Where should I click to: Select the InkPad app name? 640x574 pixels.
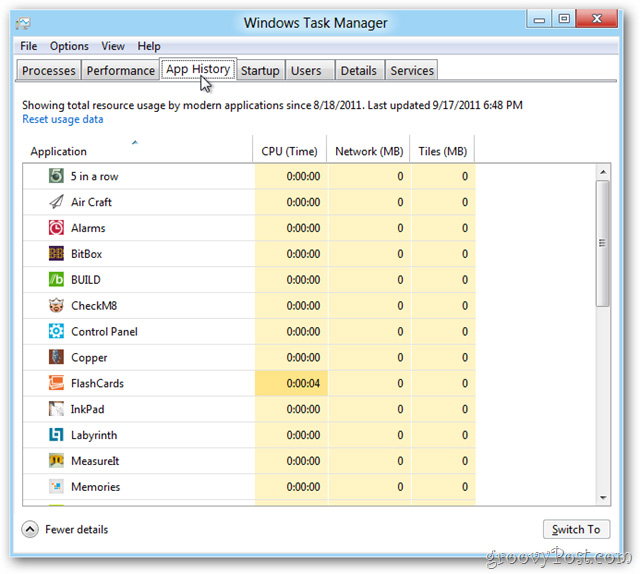(87, 409)
